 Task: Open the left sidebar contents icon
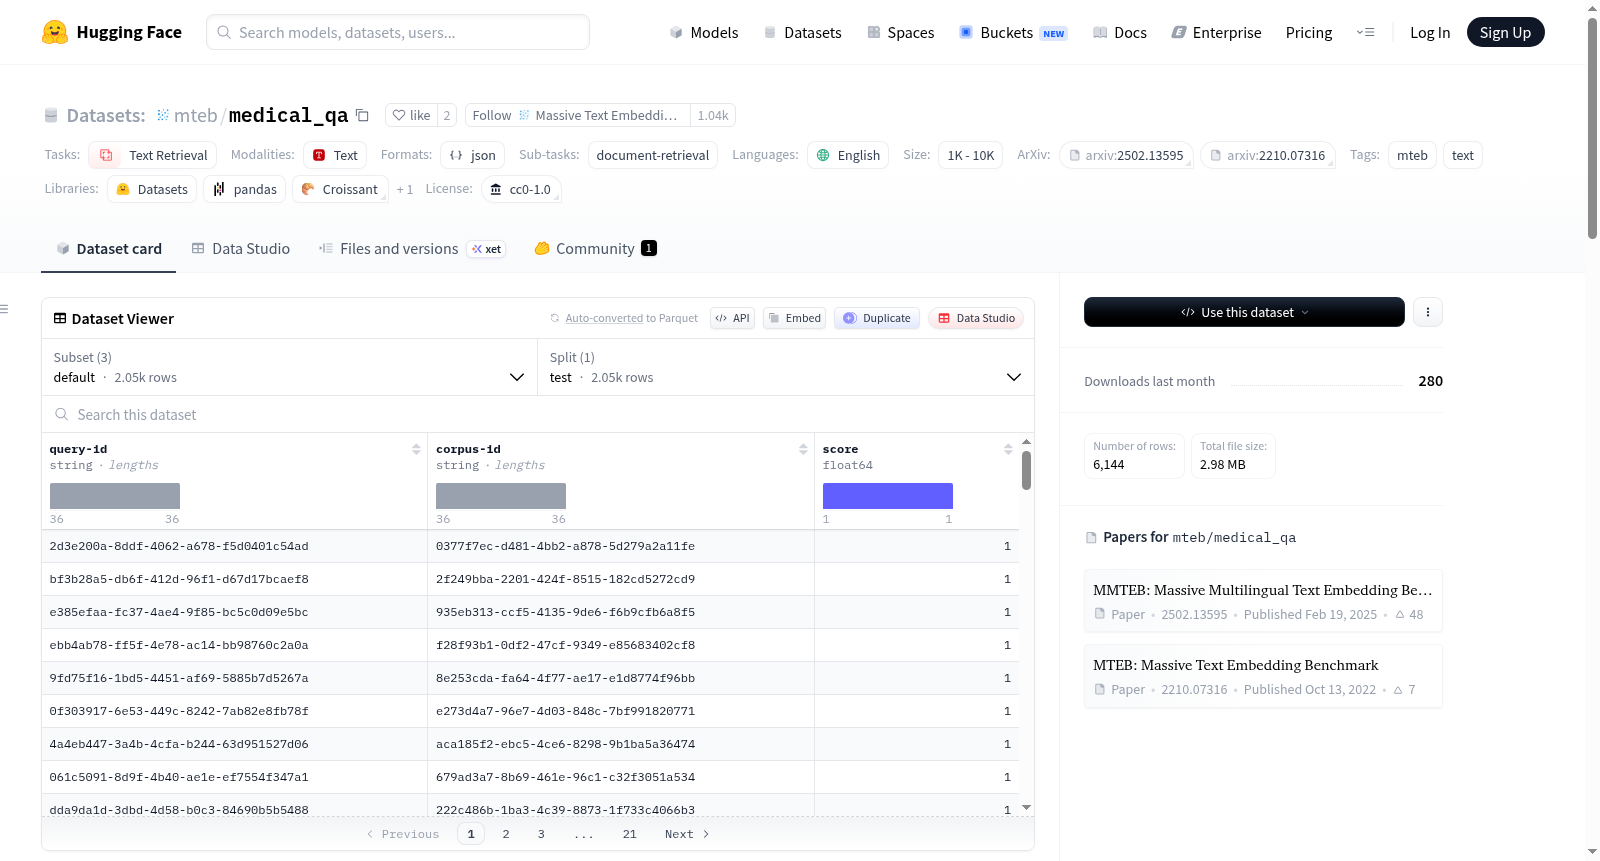[x=4, y=309]
